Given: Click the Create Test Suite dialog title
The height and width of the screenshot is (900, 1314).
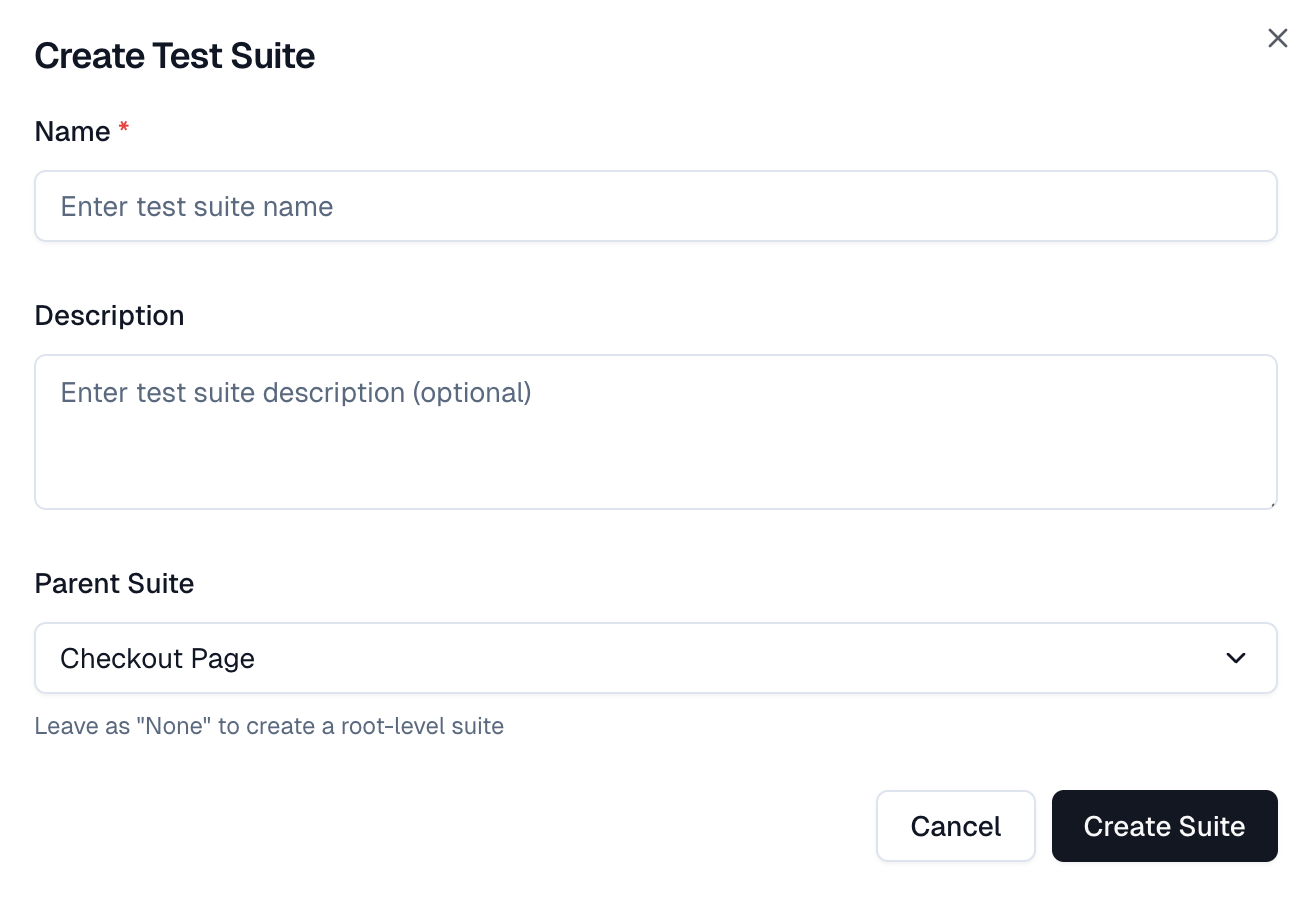Looking at the screenshot, I should tap(175, 56).
